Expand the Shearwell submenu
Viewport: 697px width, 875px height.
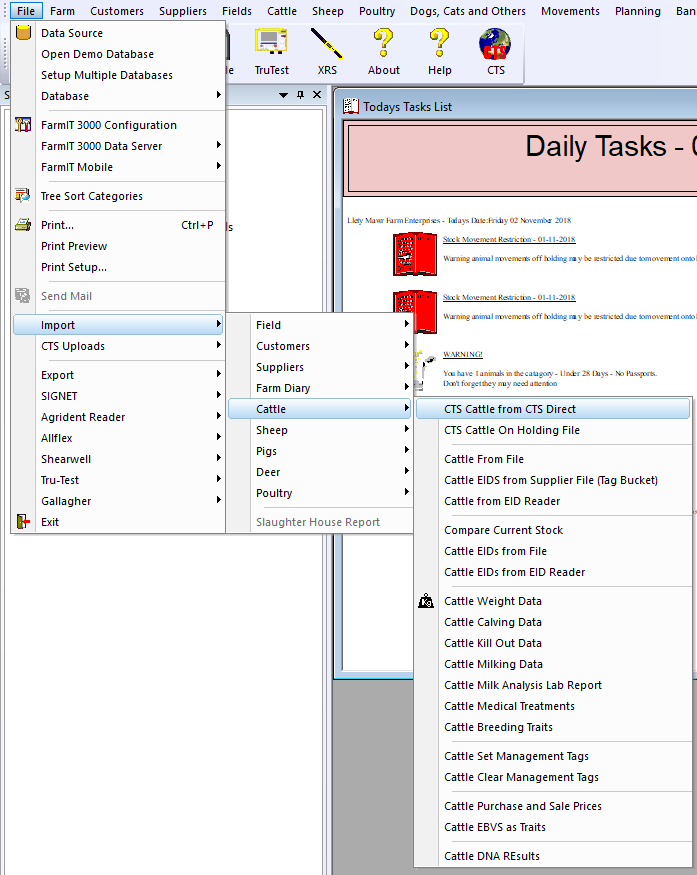[118, 459]
